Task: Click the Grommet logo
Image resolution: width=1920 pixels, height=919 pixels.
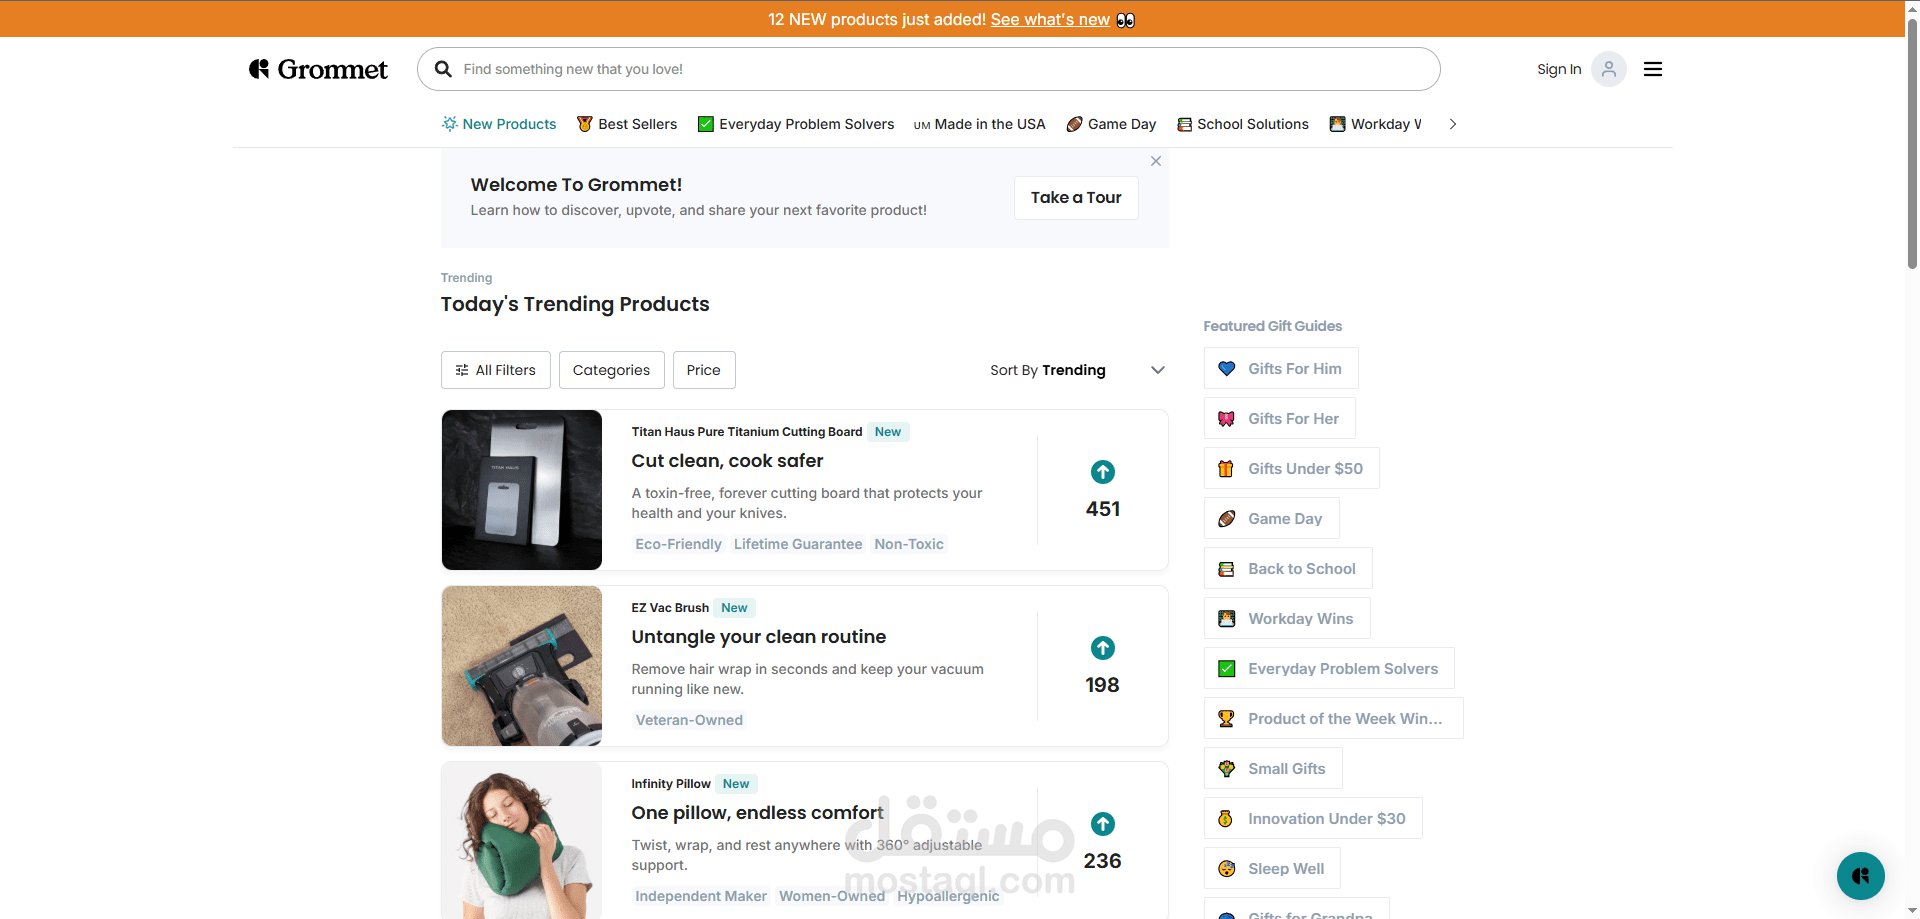Action: coord(318,69)
